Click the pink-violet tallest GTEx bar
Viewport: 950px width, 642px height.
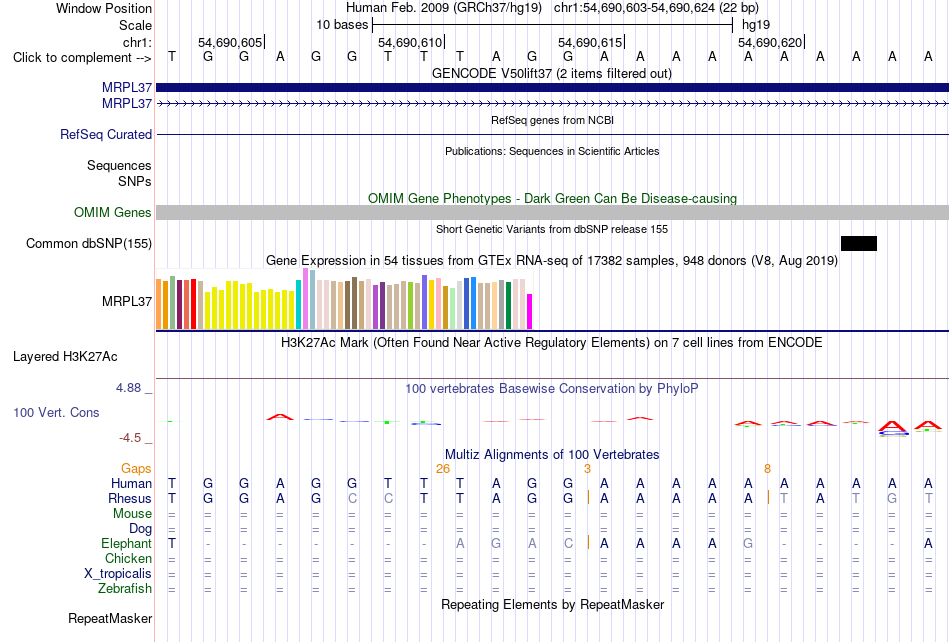tap(305, 299)
